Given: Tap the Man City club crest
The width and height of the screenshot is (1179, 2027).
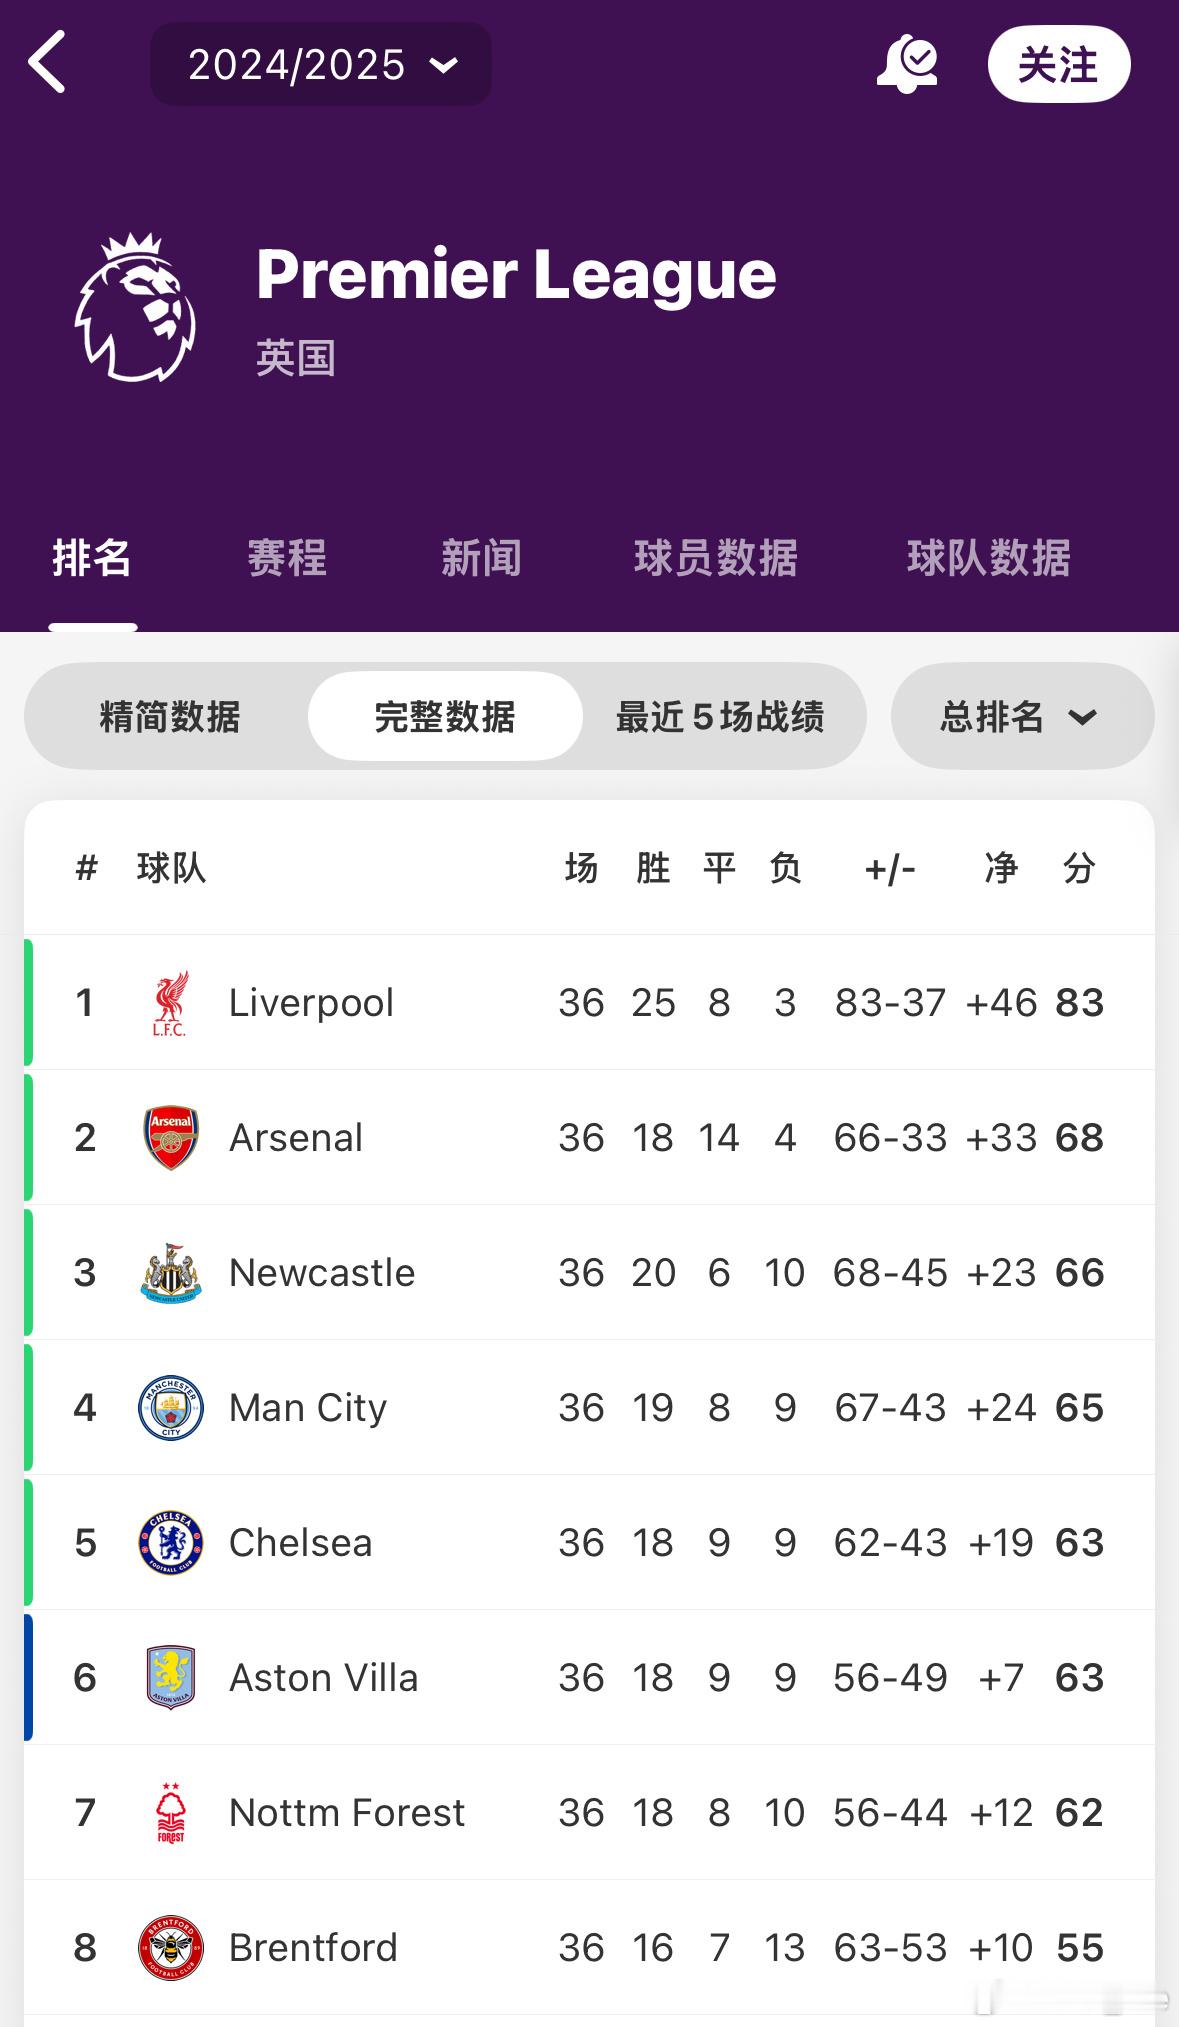Looking at the screenshot, I should click(x=171, y=1408).
